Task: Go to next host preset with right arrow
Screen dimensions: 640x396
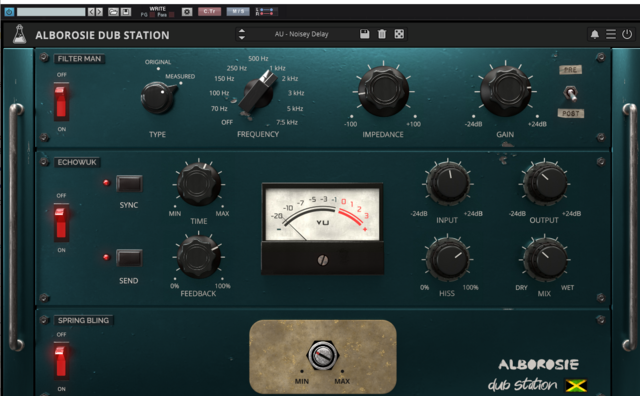Action: pyautogui.click(x=99, y=12)
